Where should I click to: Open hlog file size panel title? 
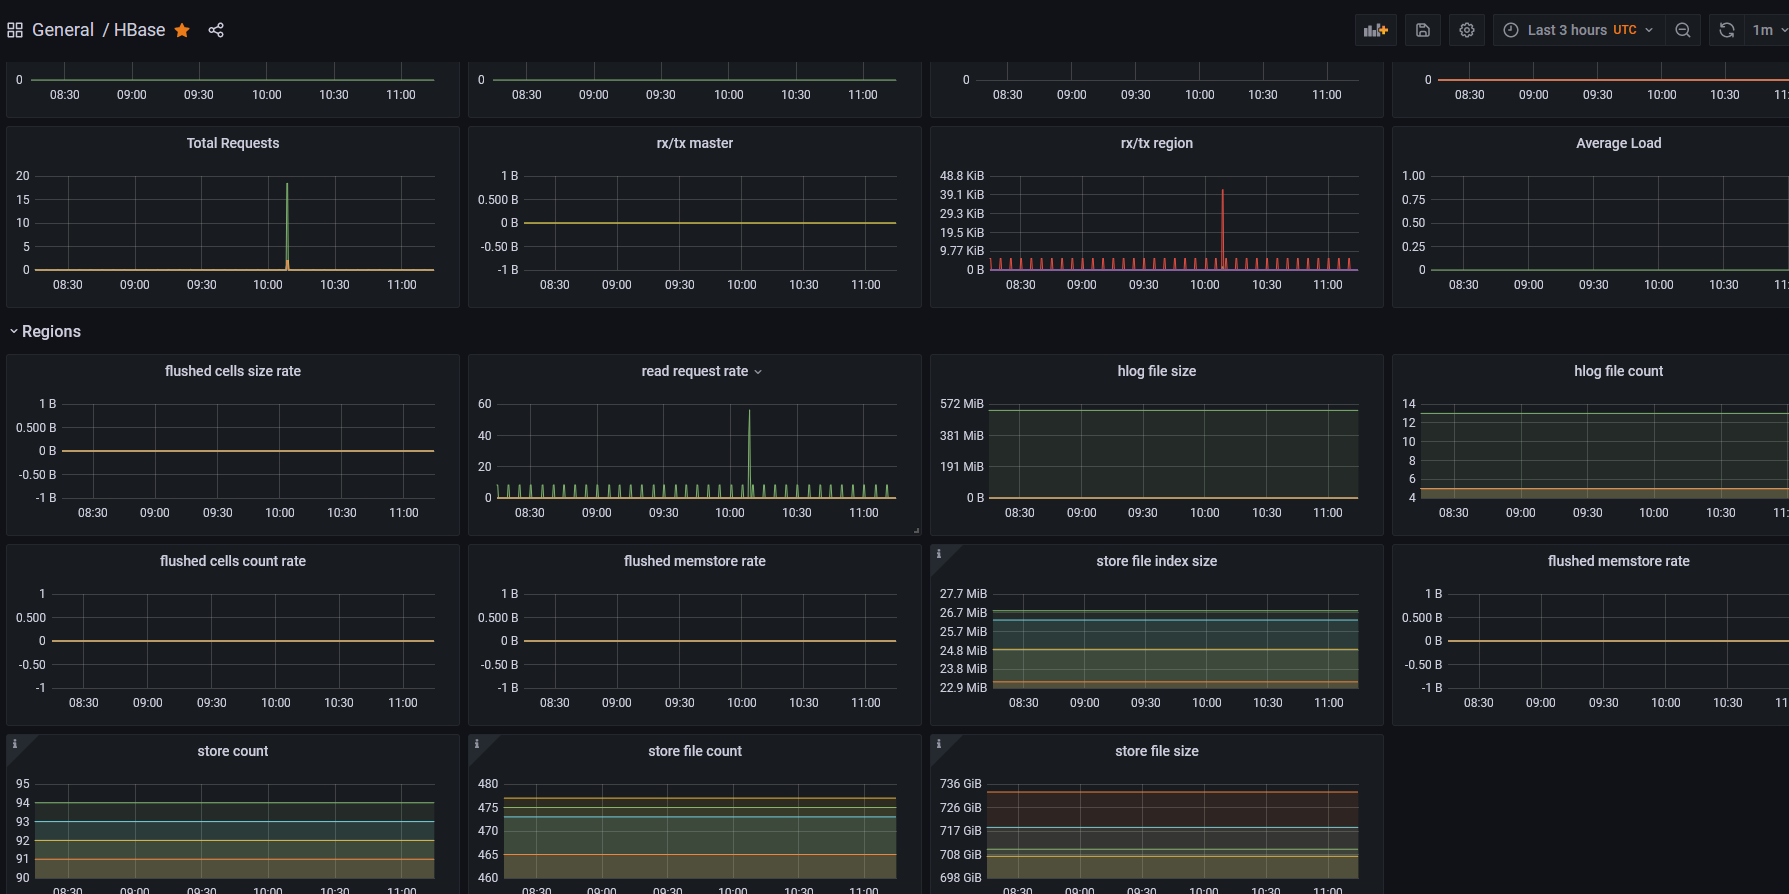click(x=1157, y=371)
